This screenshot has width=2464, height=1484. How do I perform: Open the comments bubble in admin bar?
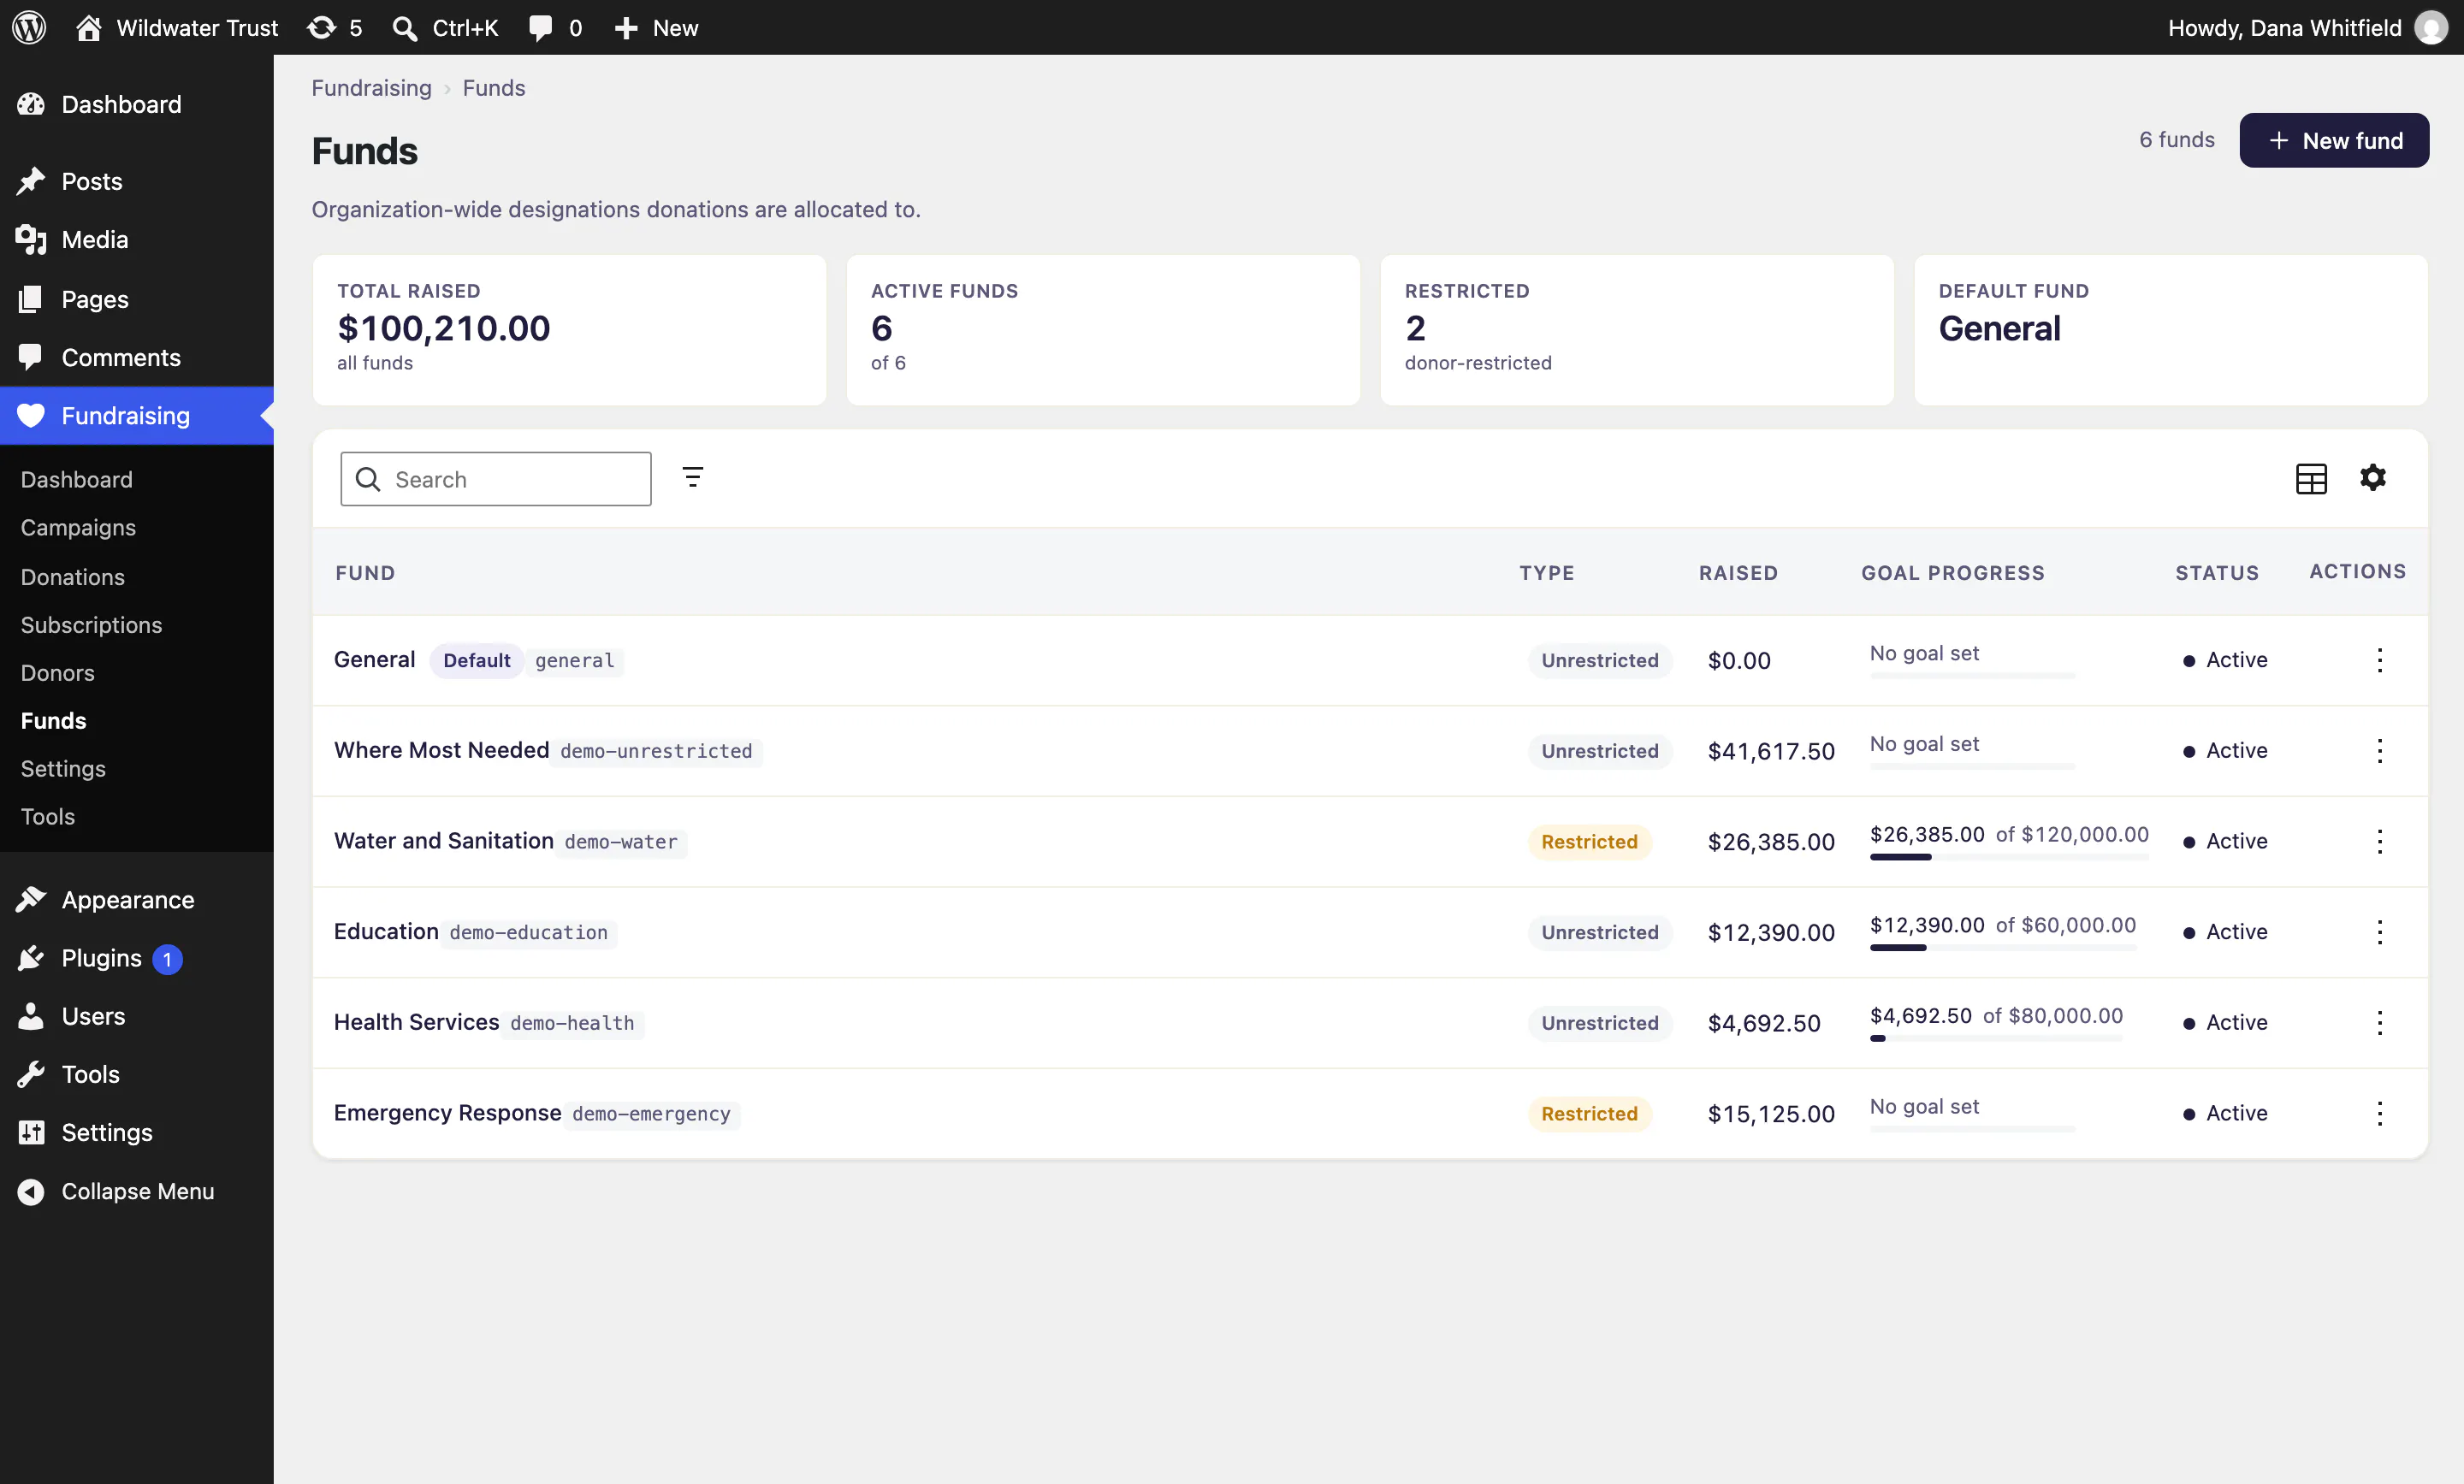(x=555, y=27)
